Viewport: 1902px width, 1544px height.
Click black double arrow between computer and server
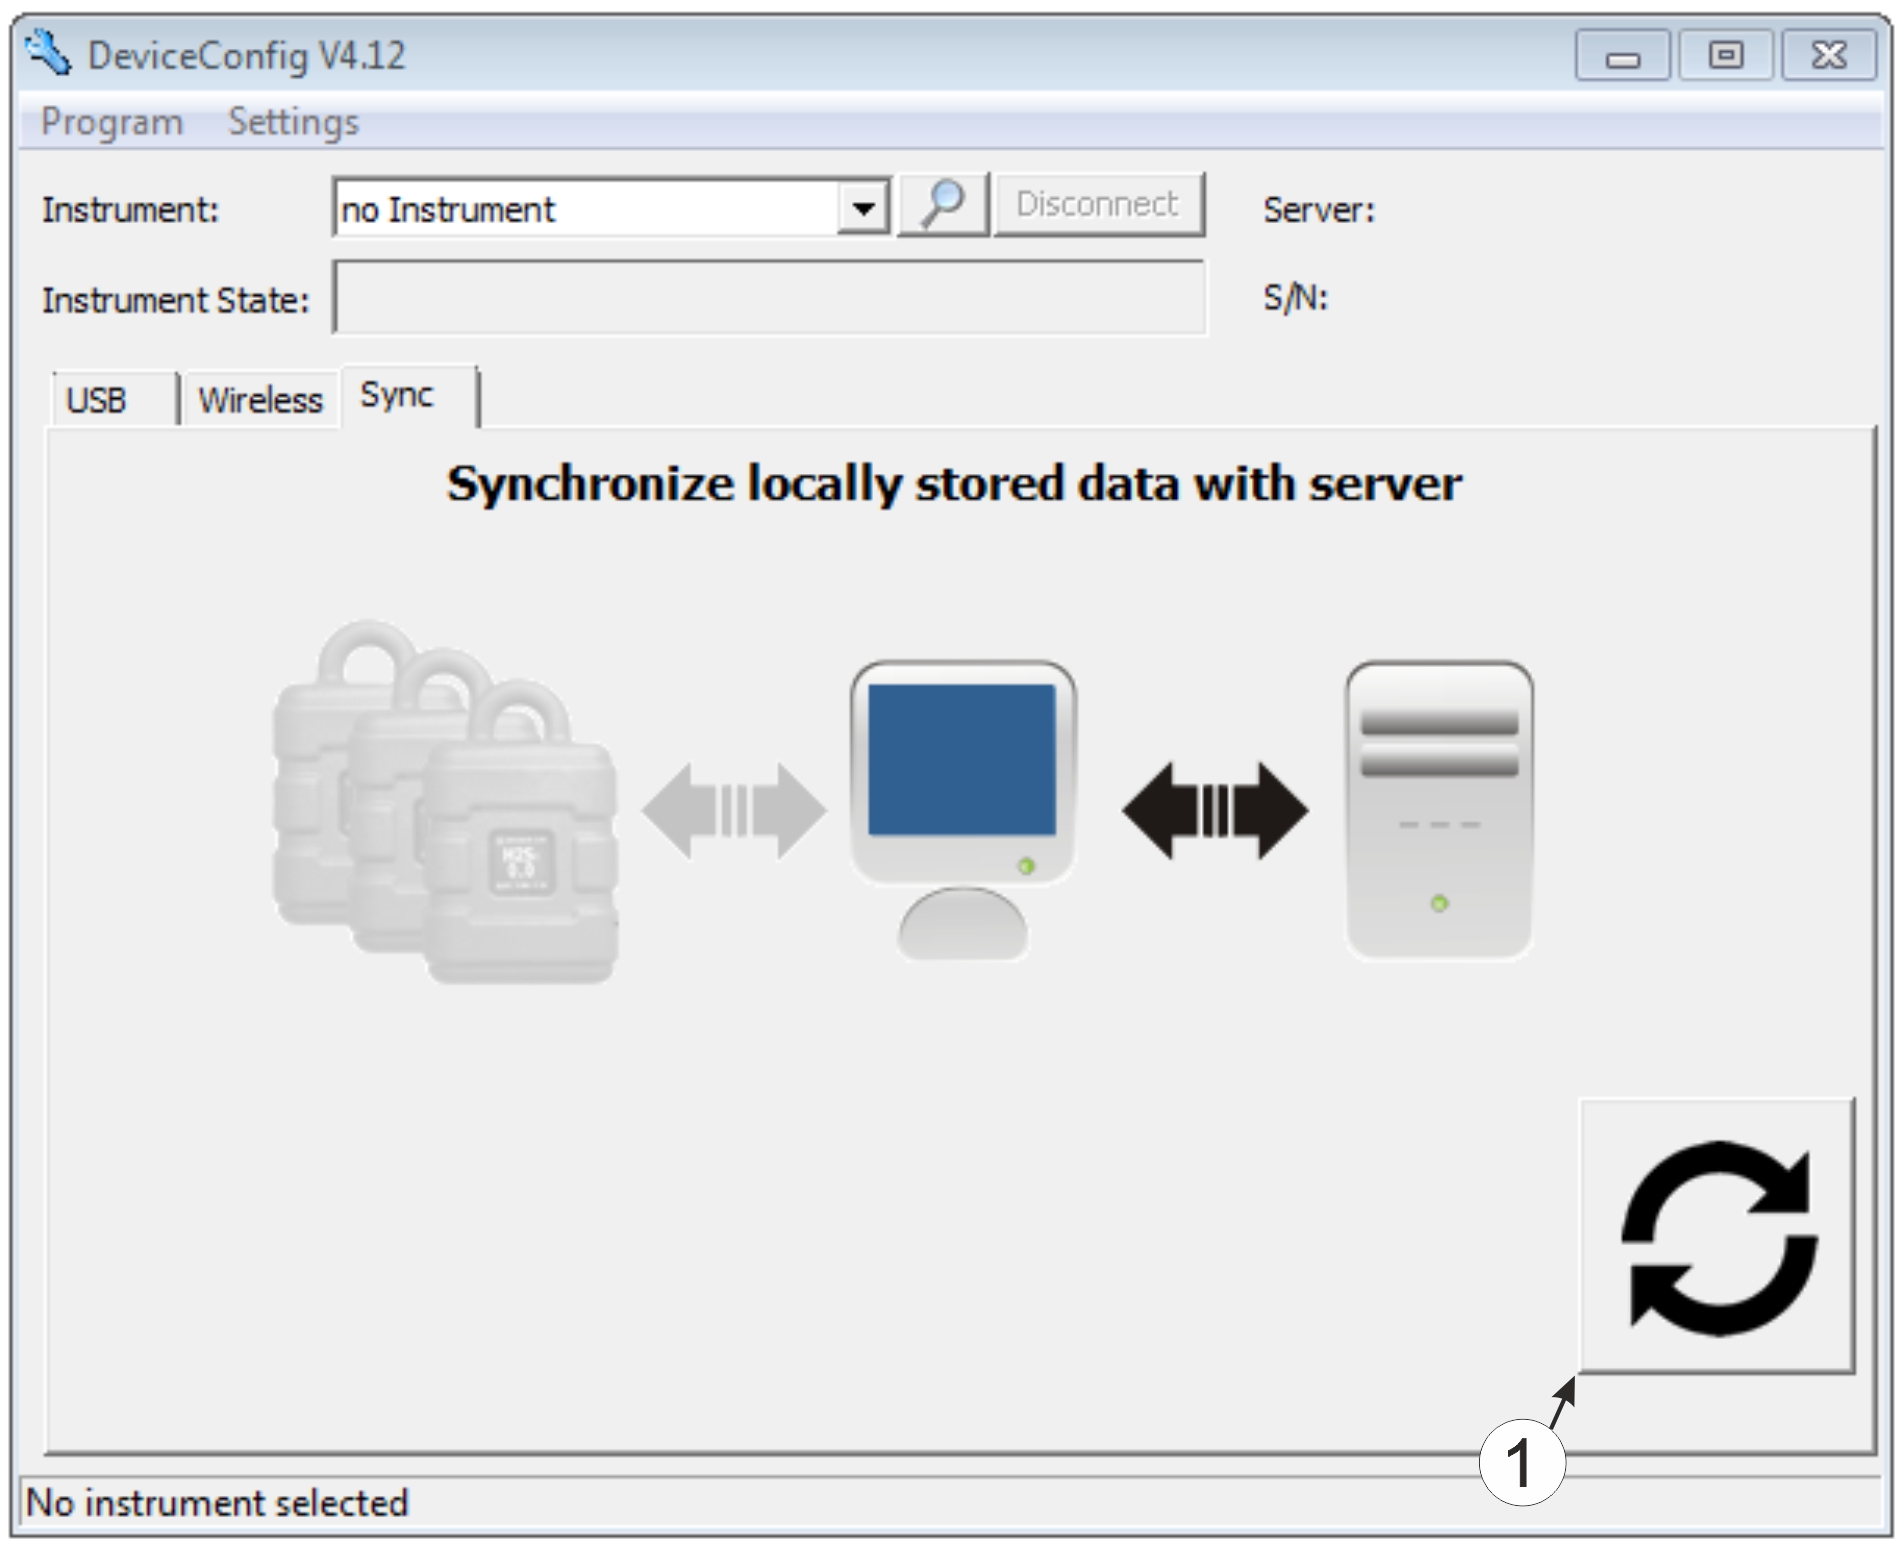1214,810
